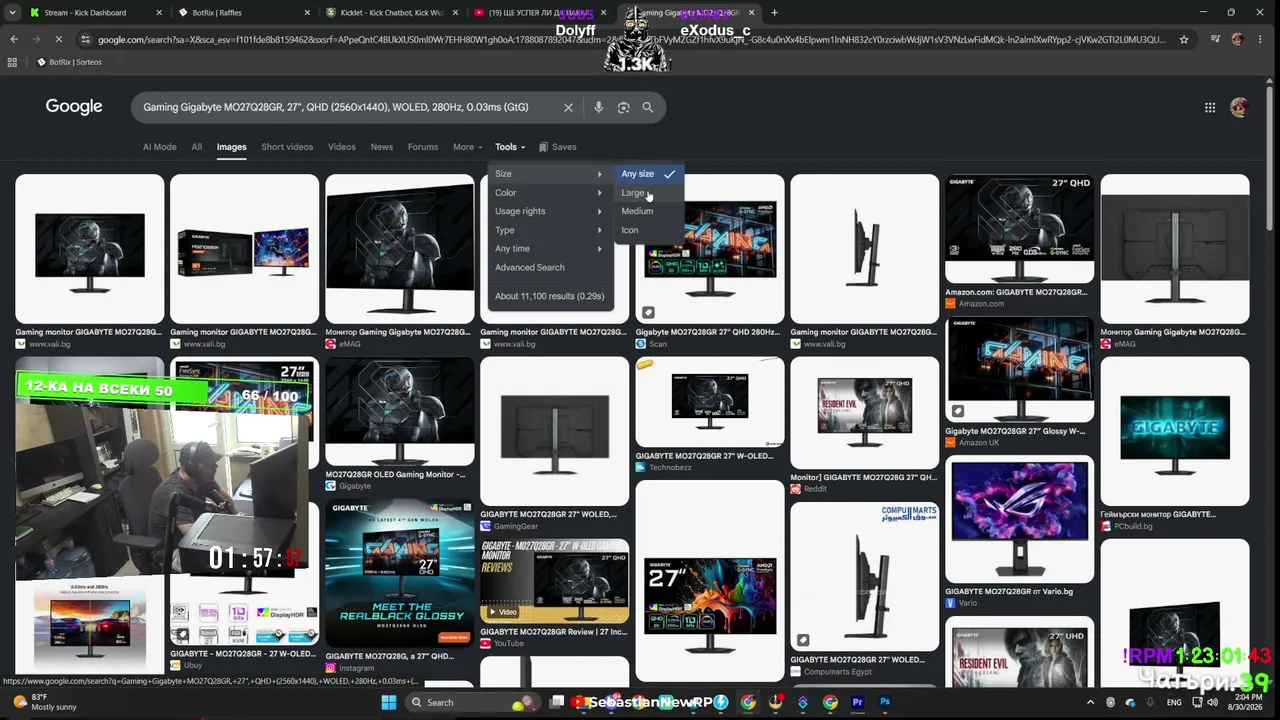Go to the Google homepage logo
Image resolution: width=1280 pixels, height=720 pixels.
click(x=74, y=107)
